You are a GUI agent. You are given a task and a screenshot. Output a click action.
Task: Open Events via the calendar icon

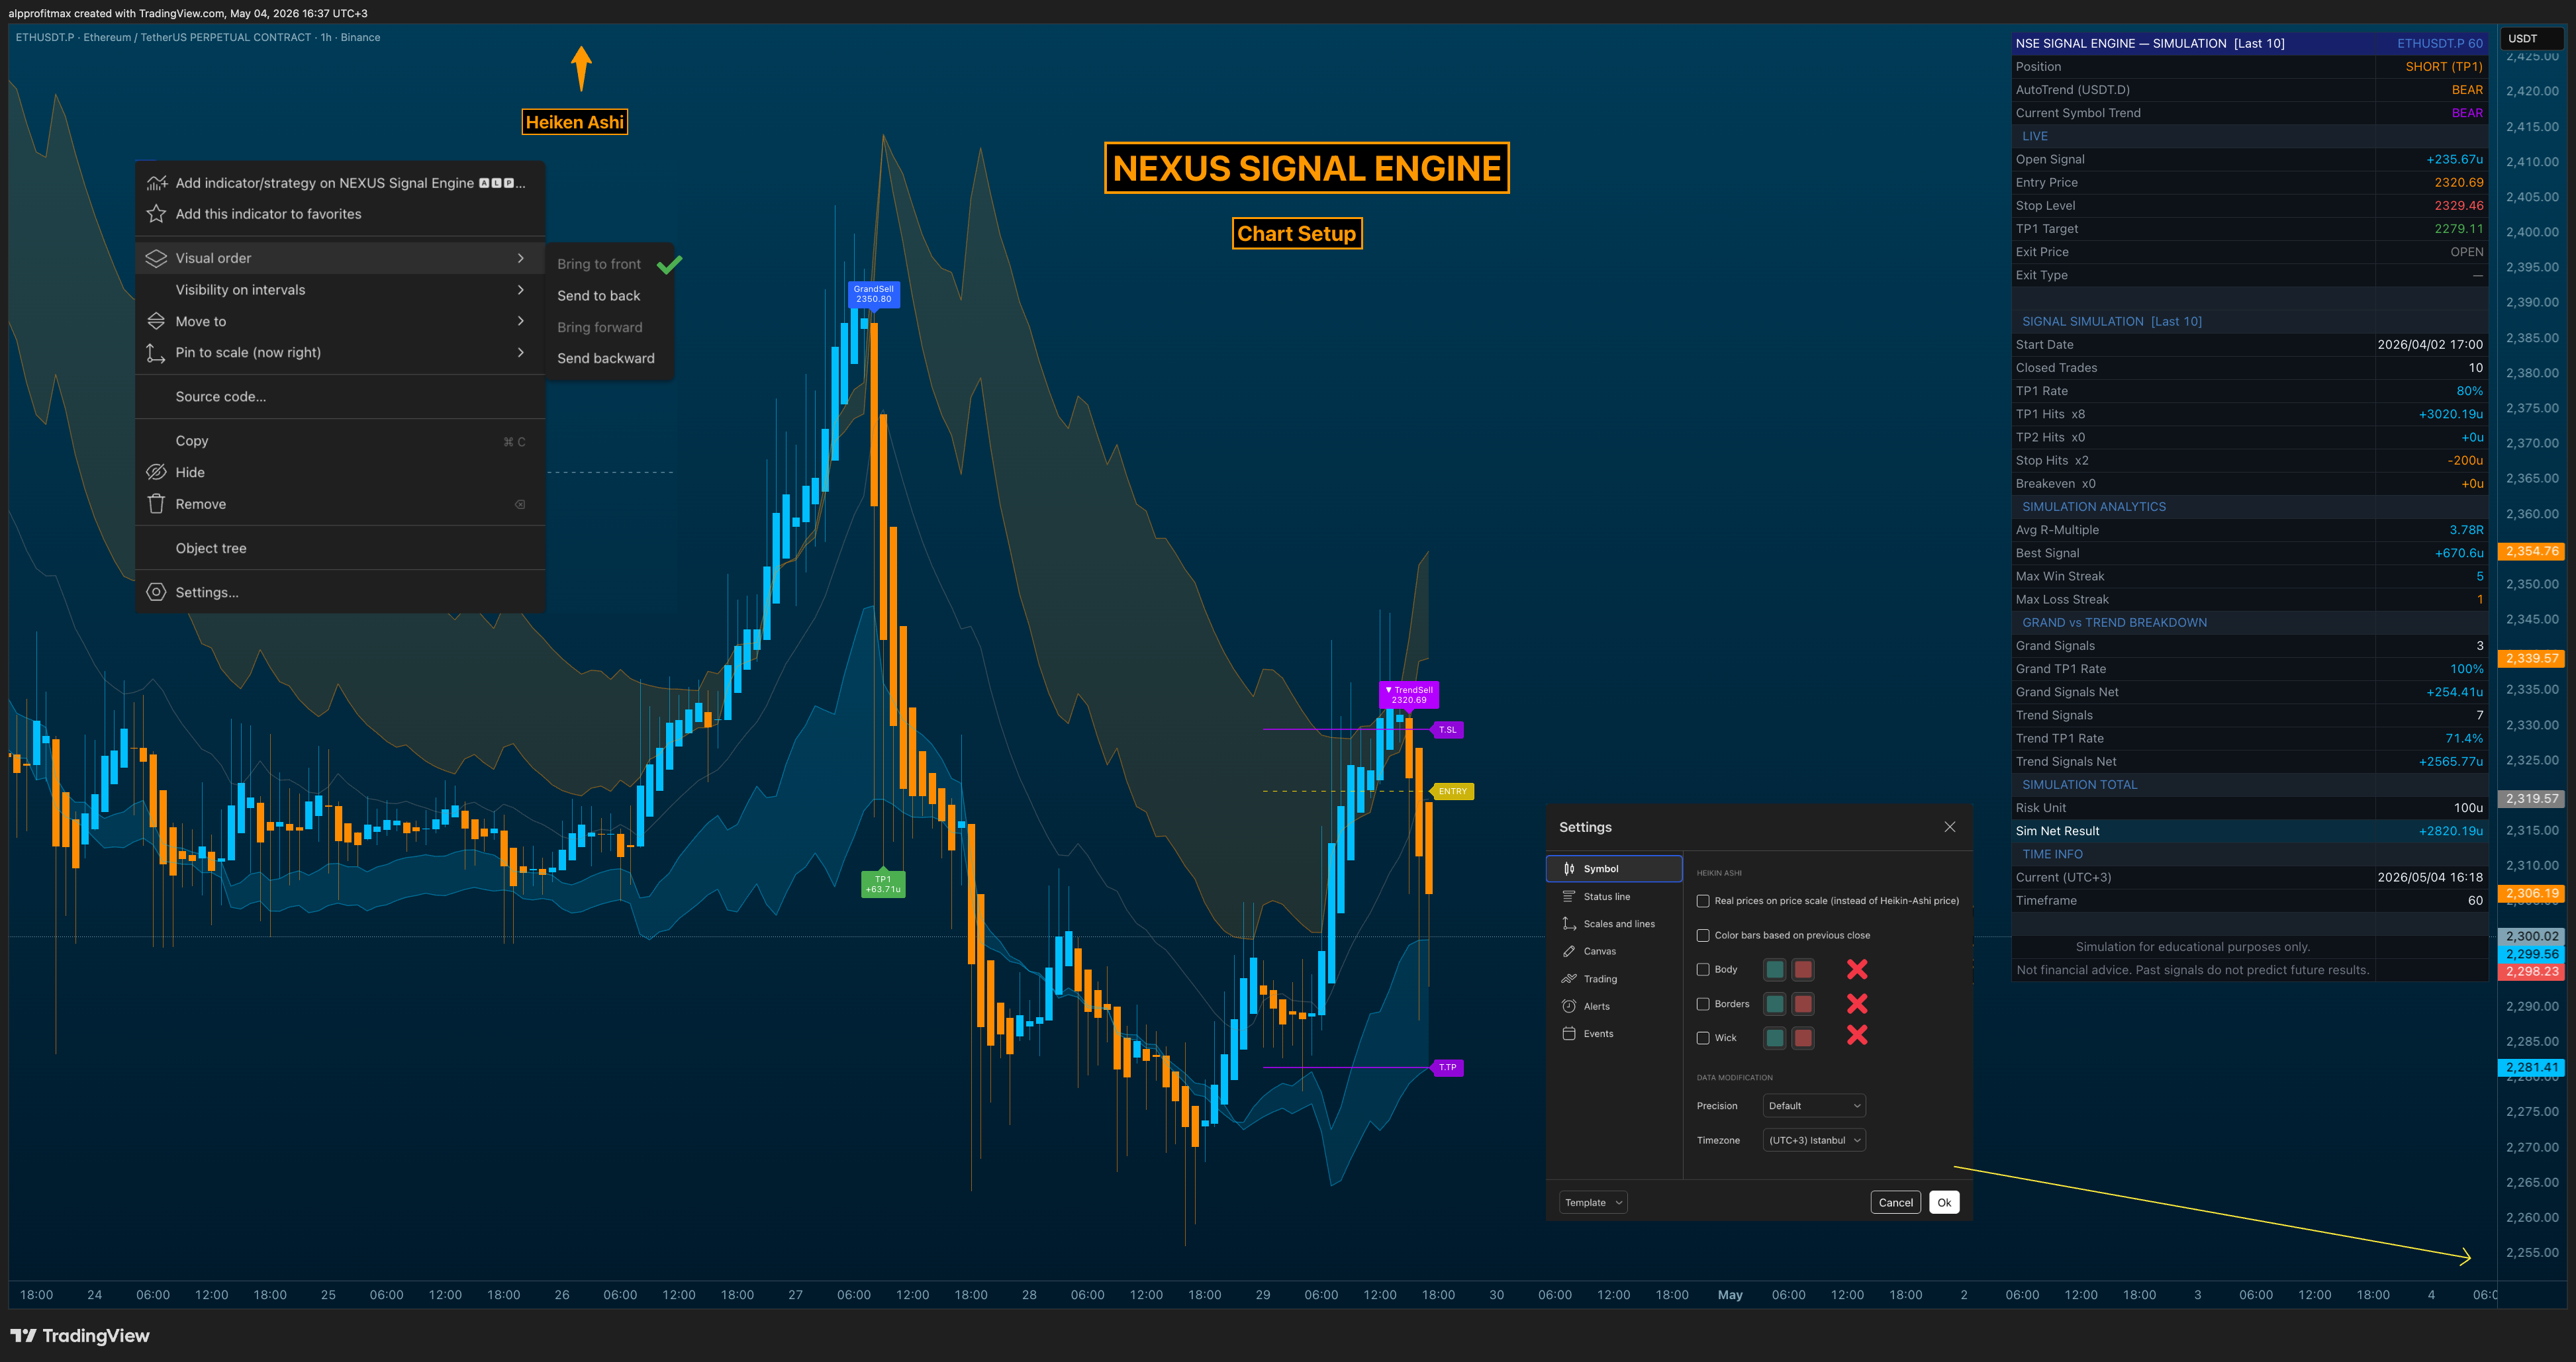[x=1569, y=1033]
